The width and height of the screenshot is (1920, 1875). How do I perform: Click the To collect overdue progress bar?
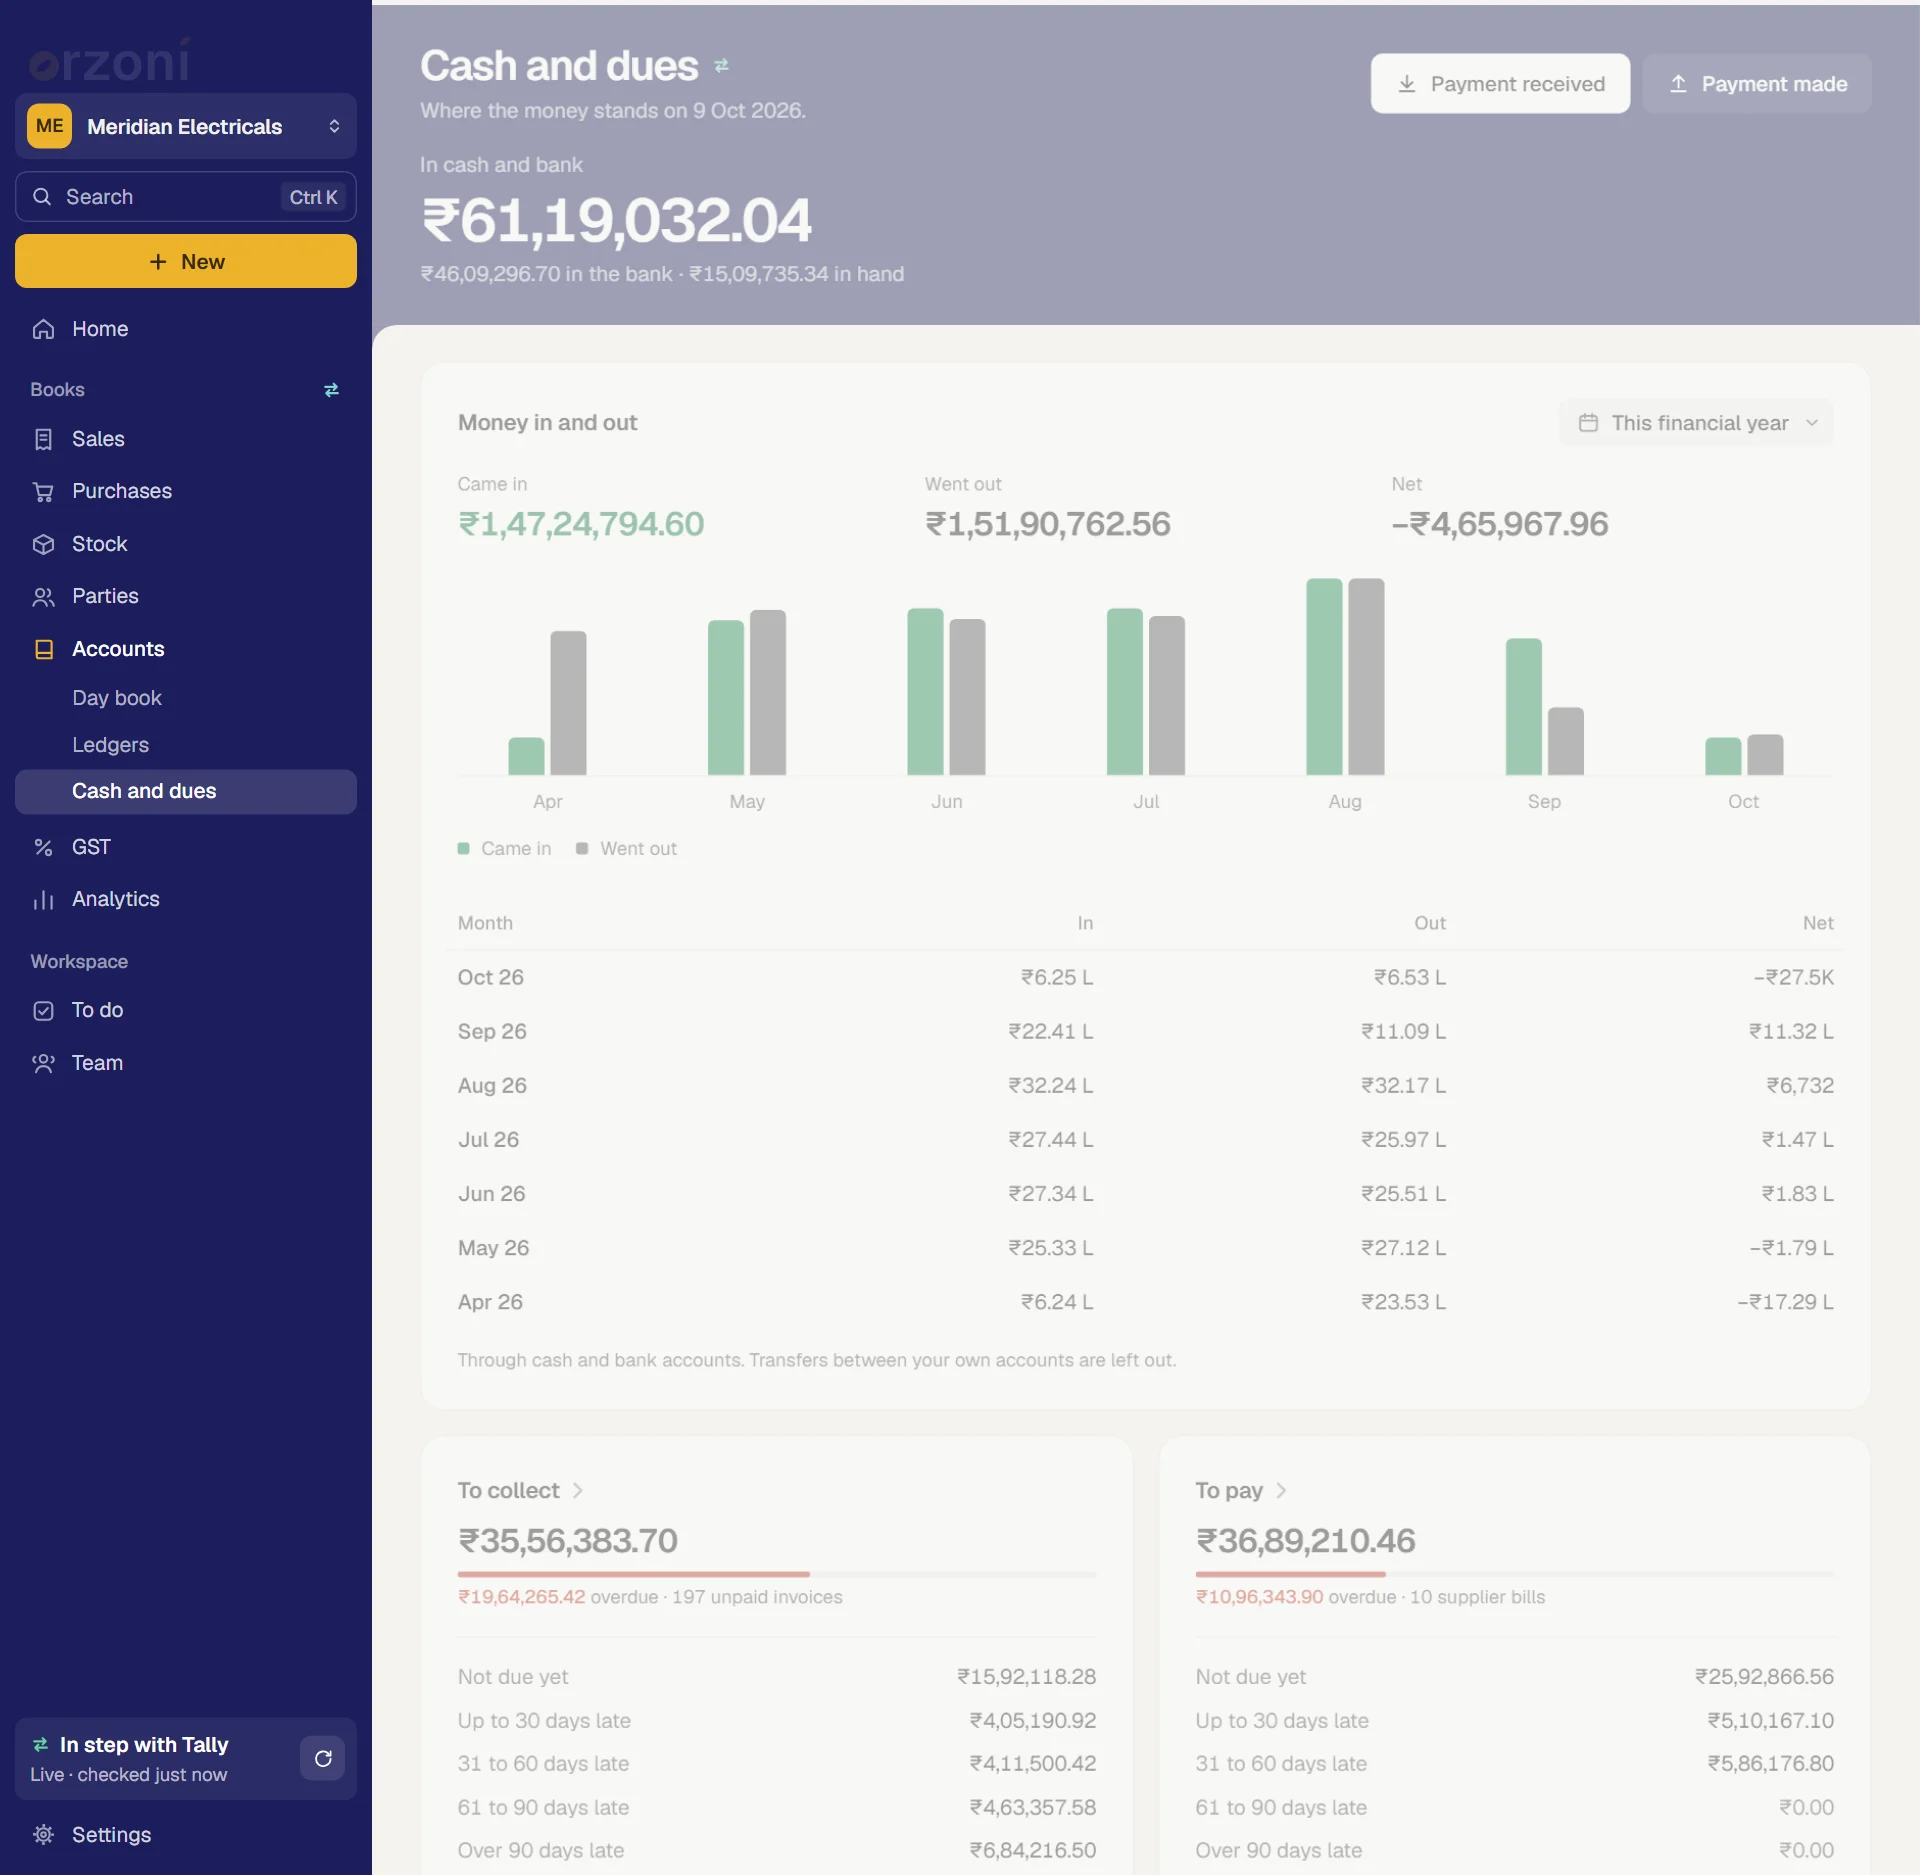tap(777, 1574)
